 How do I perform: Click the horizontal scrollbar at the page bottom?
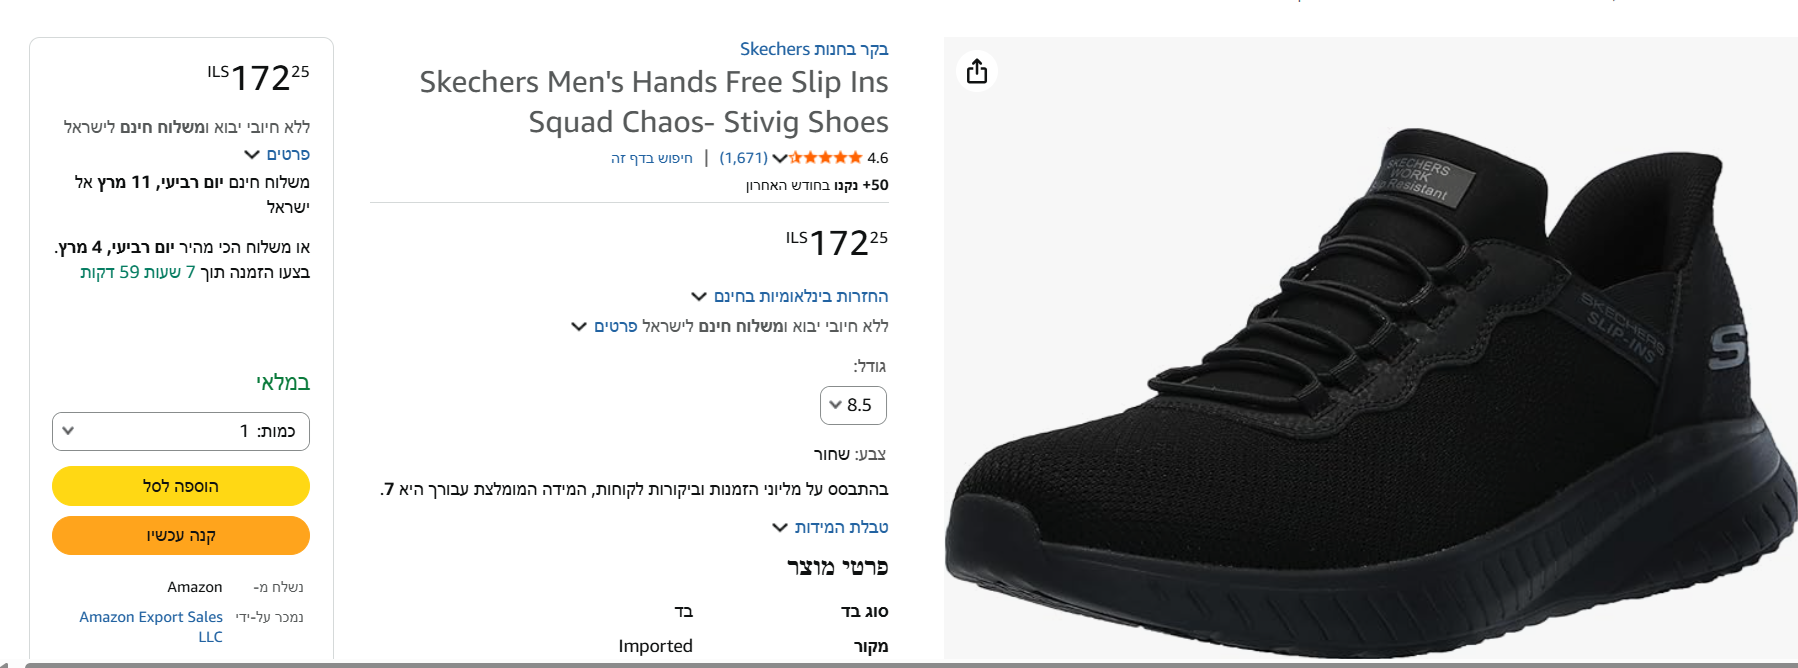click(x=899, y=664)
